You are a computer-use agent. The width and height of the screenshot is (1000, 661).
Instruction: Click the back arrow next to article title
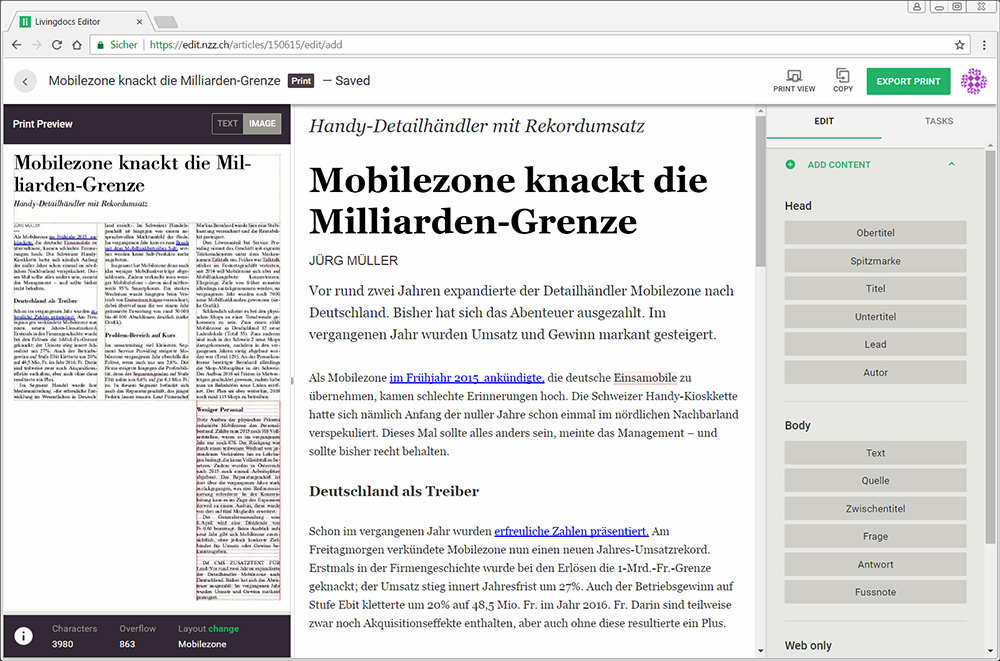click(x=26, y=81)
